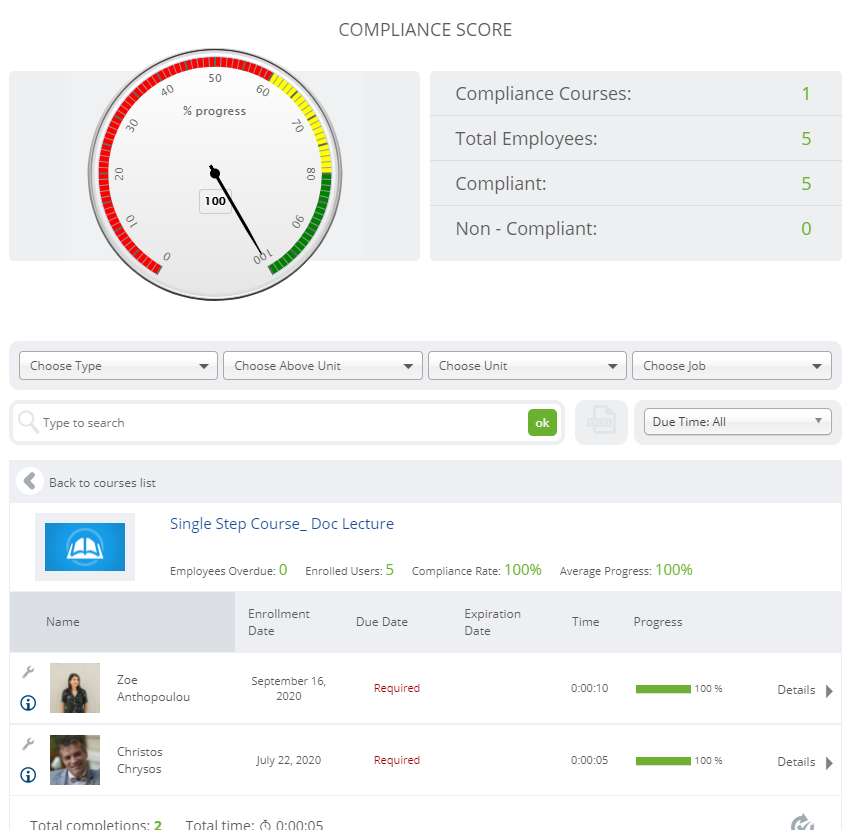Click Zoe Anthopoulou's profile photo
The height and width of the screenshot is (830, 853).
tap(75, 688)
